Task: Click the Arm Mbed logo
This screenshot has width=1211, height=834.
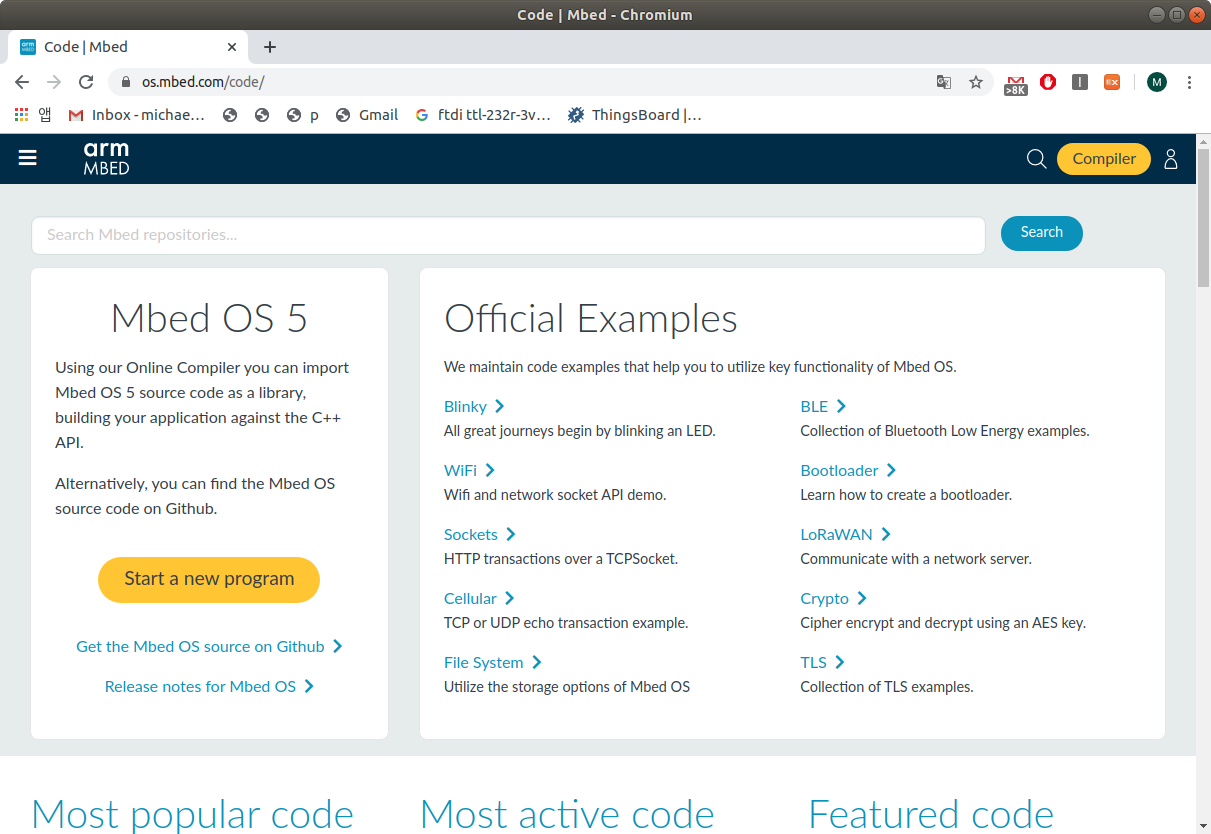Action: [x=106, y=158]
